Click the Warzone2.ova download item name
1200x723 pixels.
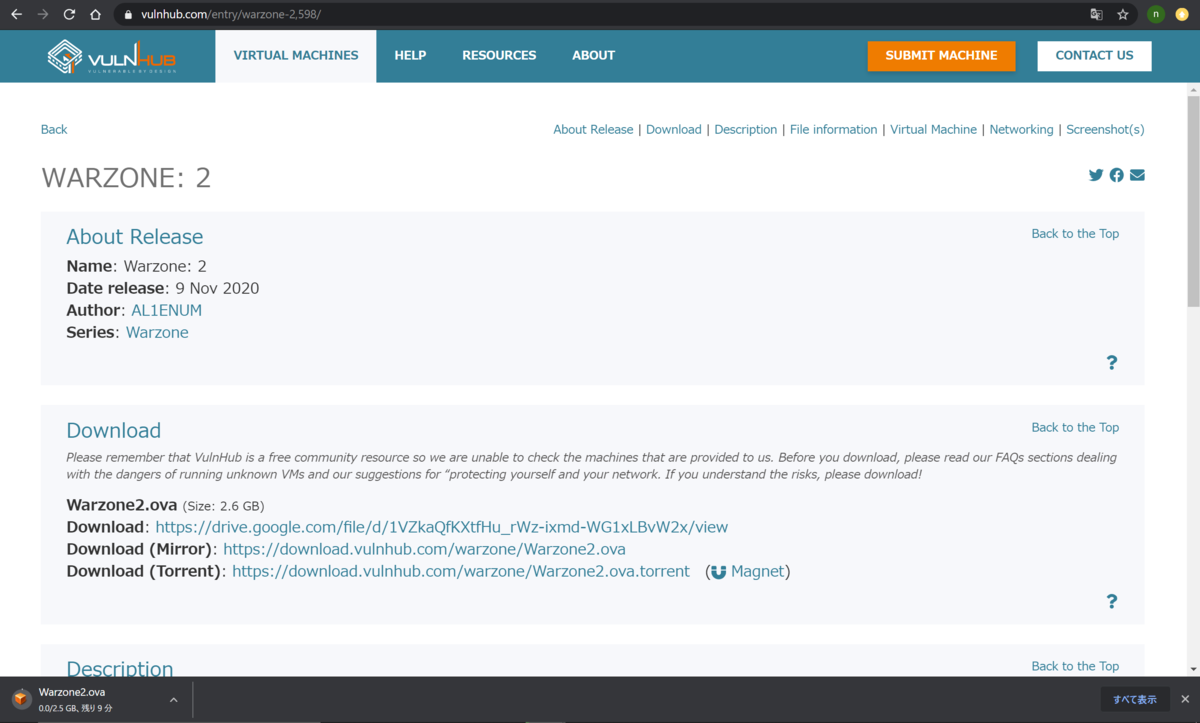click(71, 692)
